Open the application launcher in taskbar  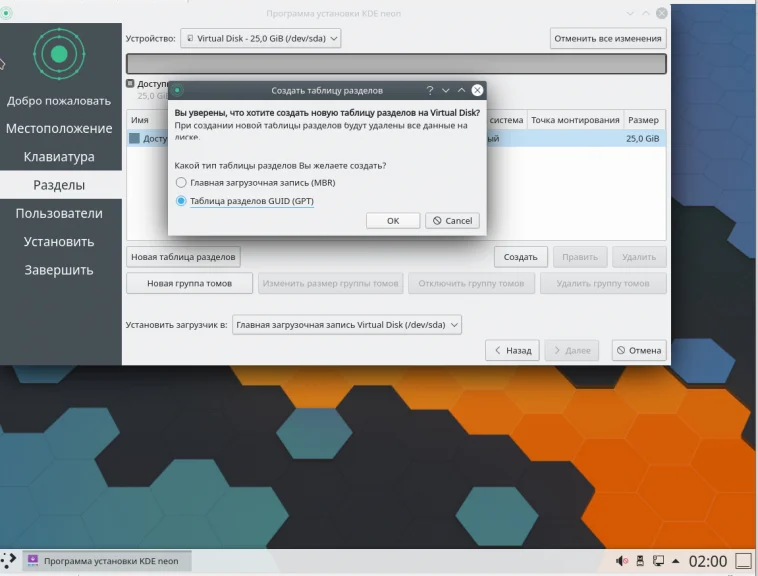[9, 561]
